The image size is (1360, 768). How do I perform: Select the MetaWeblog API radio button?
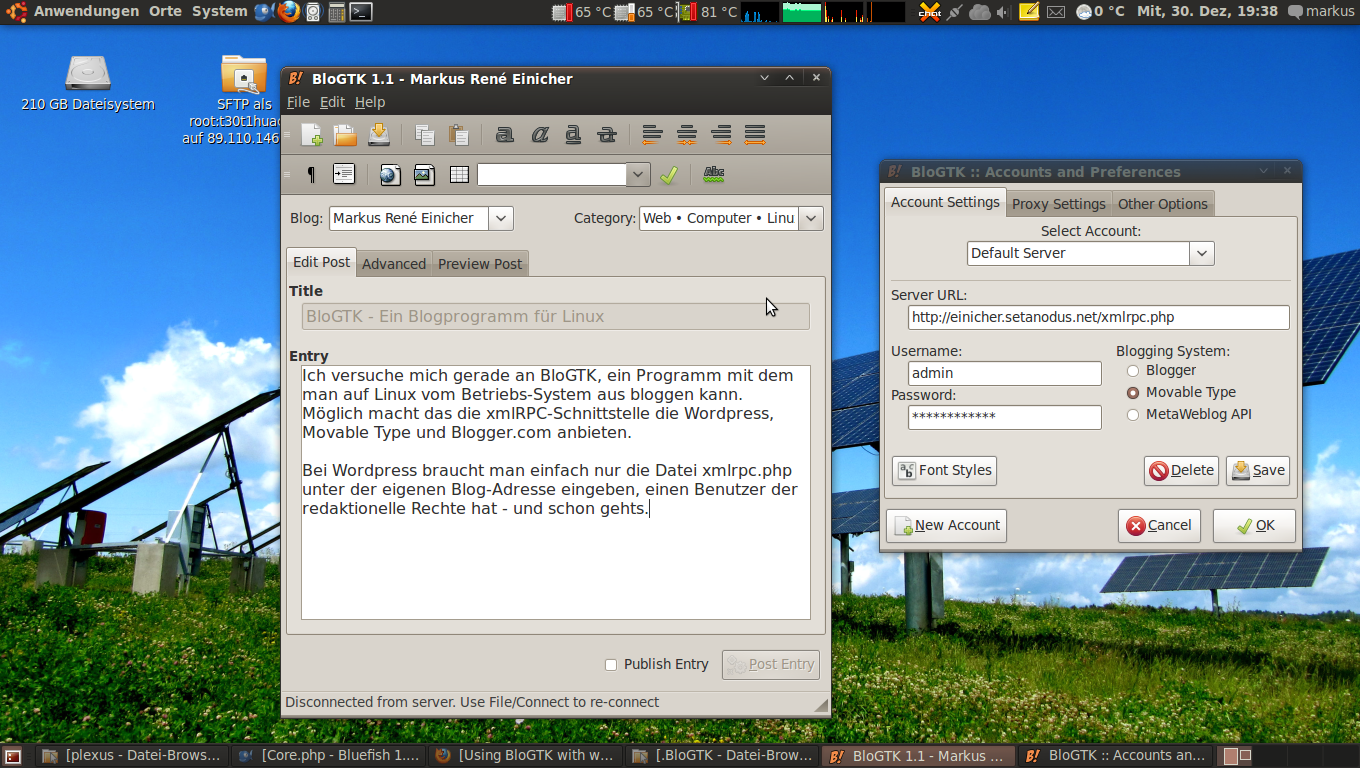click(1133, 415)
